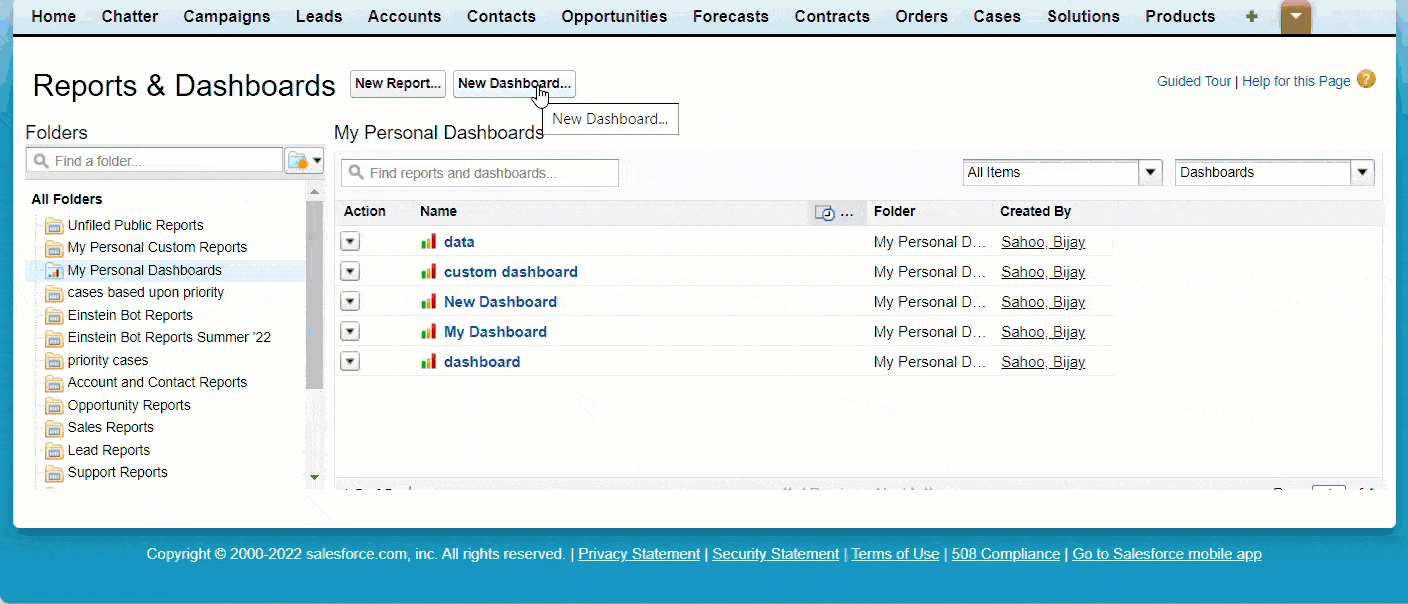Switch to the Chatter tab
This screenshot has width=1408, height=604.
pyautogui.click(x=129, y=16)
